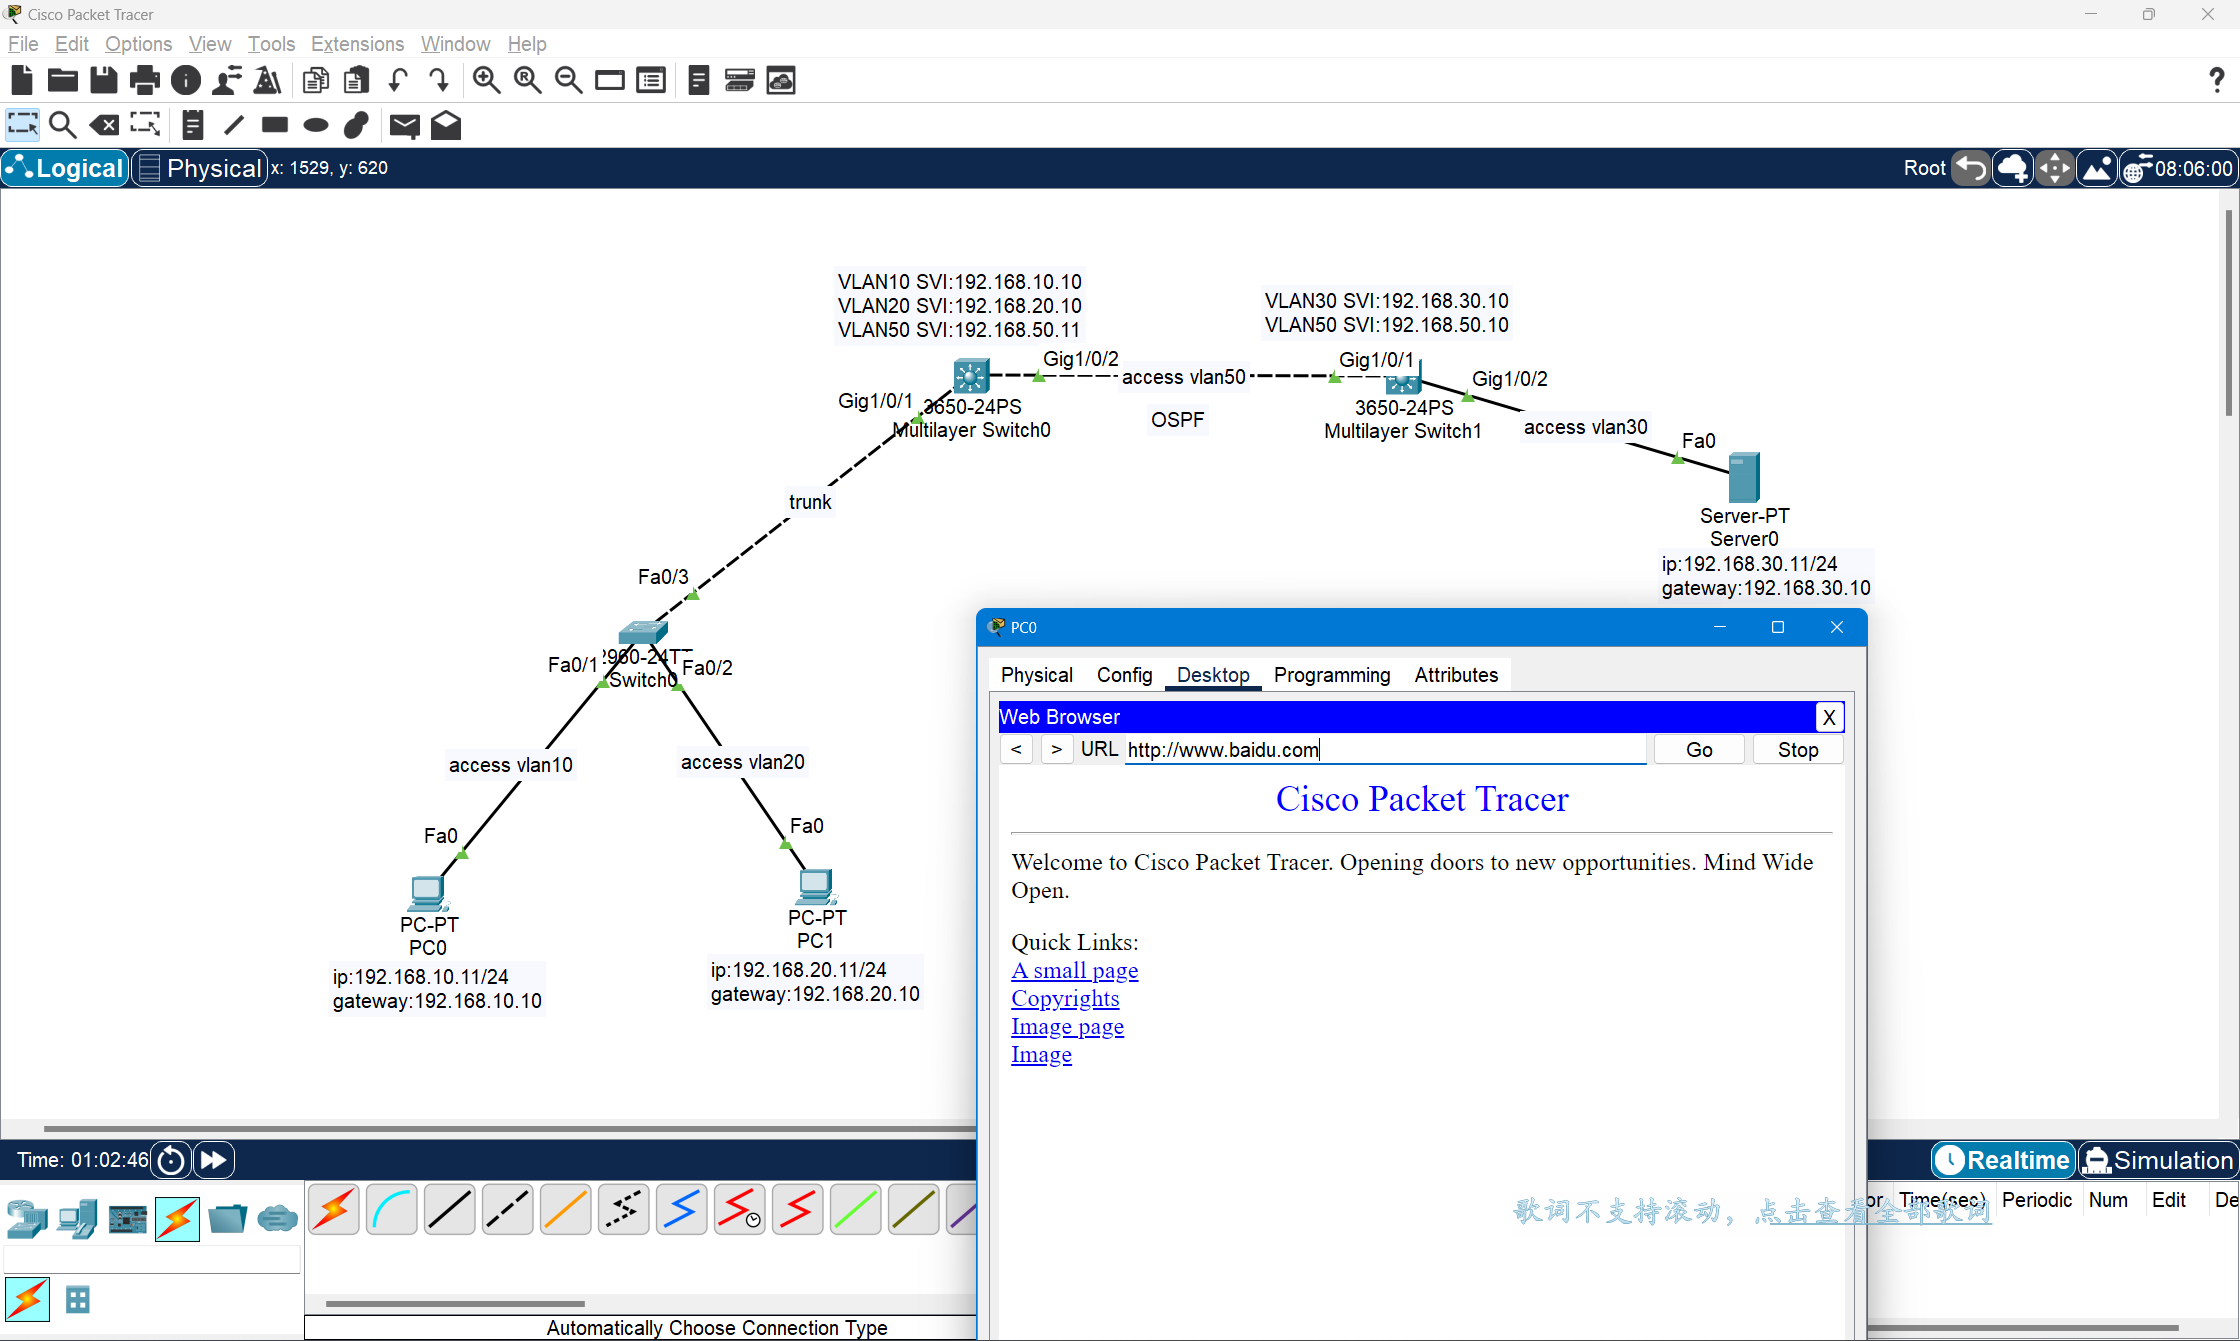Zoom in with the plus magnifier

pyautogui.click(x=487, y=80)
